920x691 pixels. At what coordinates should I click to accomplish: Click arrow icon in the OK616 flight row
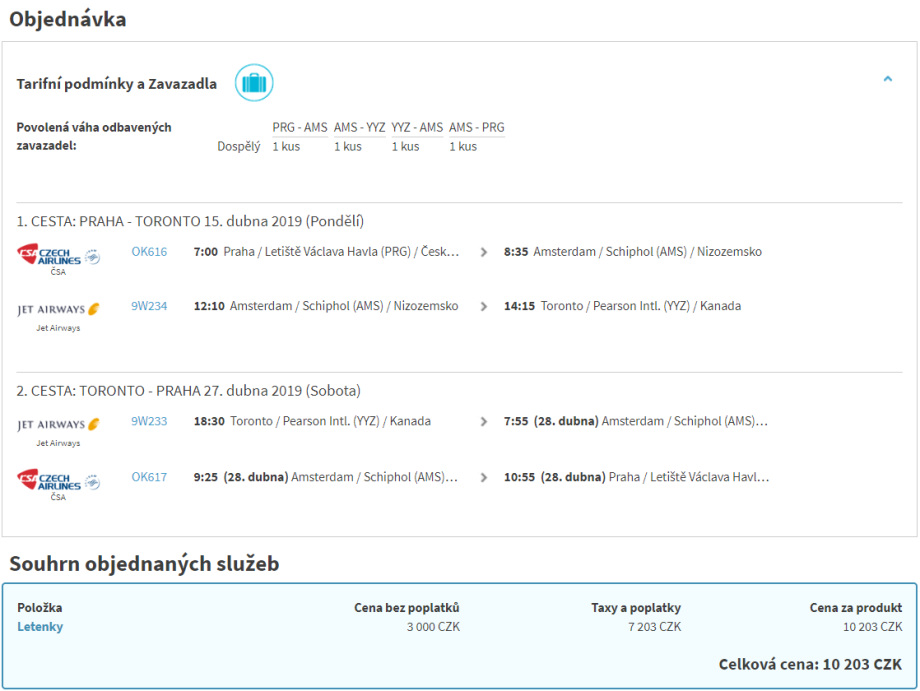[x=484, y=253]
